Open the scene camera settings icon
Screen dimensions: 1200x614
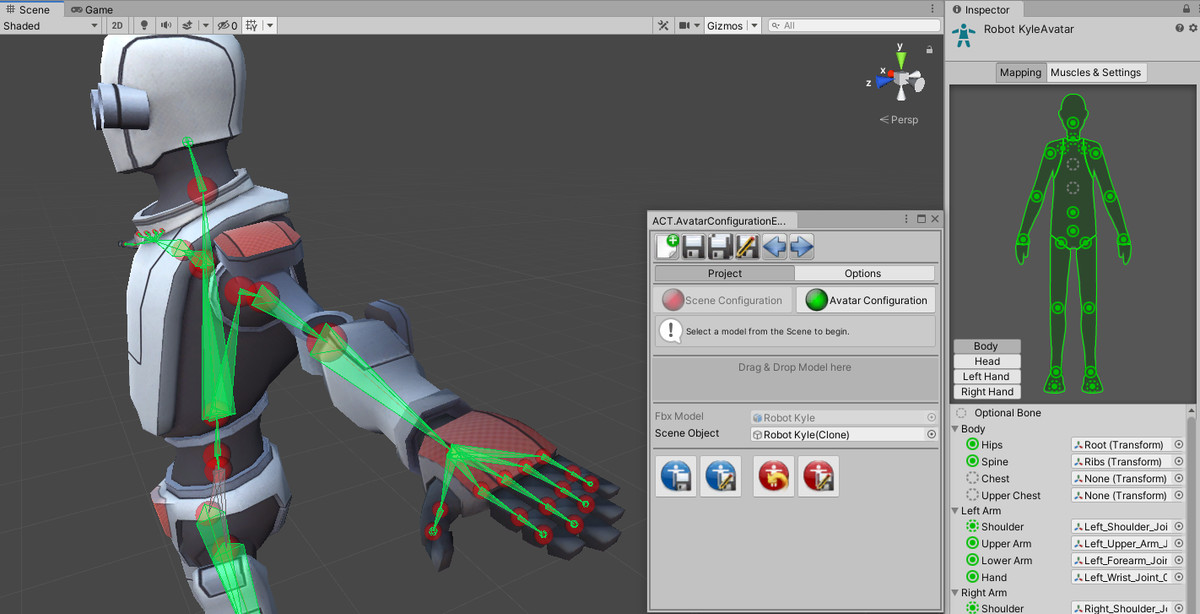click(686, 25)
